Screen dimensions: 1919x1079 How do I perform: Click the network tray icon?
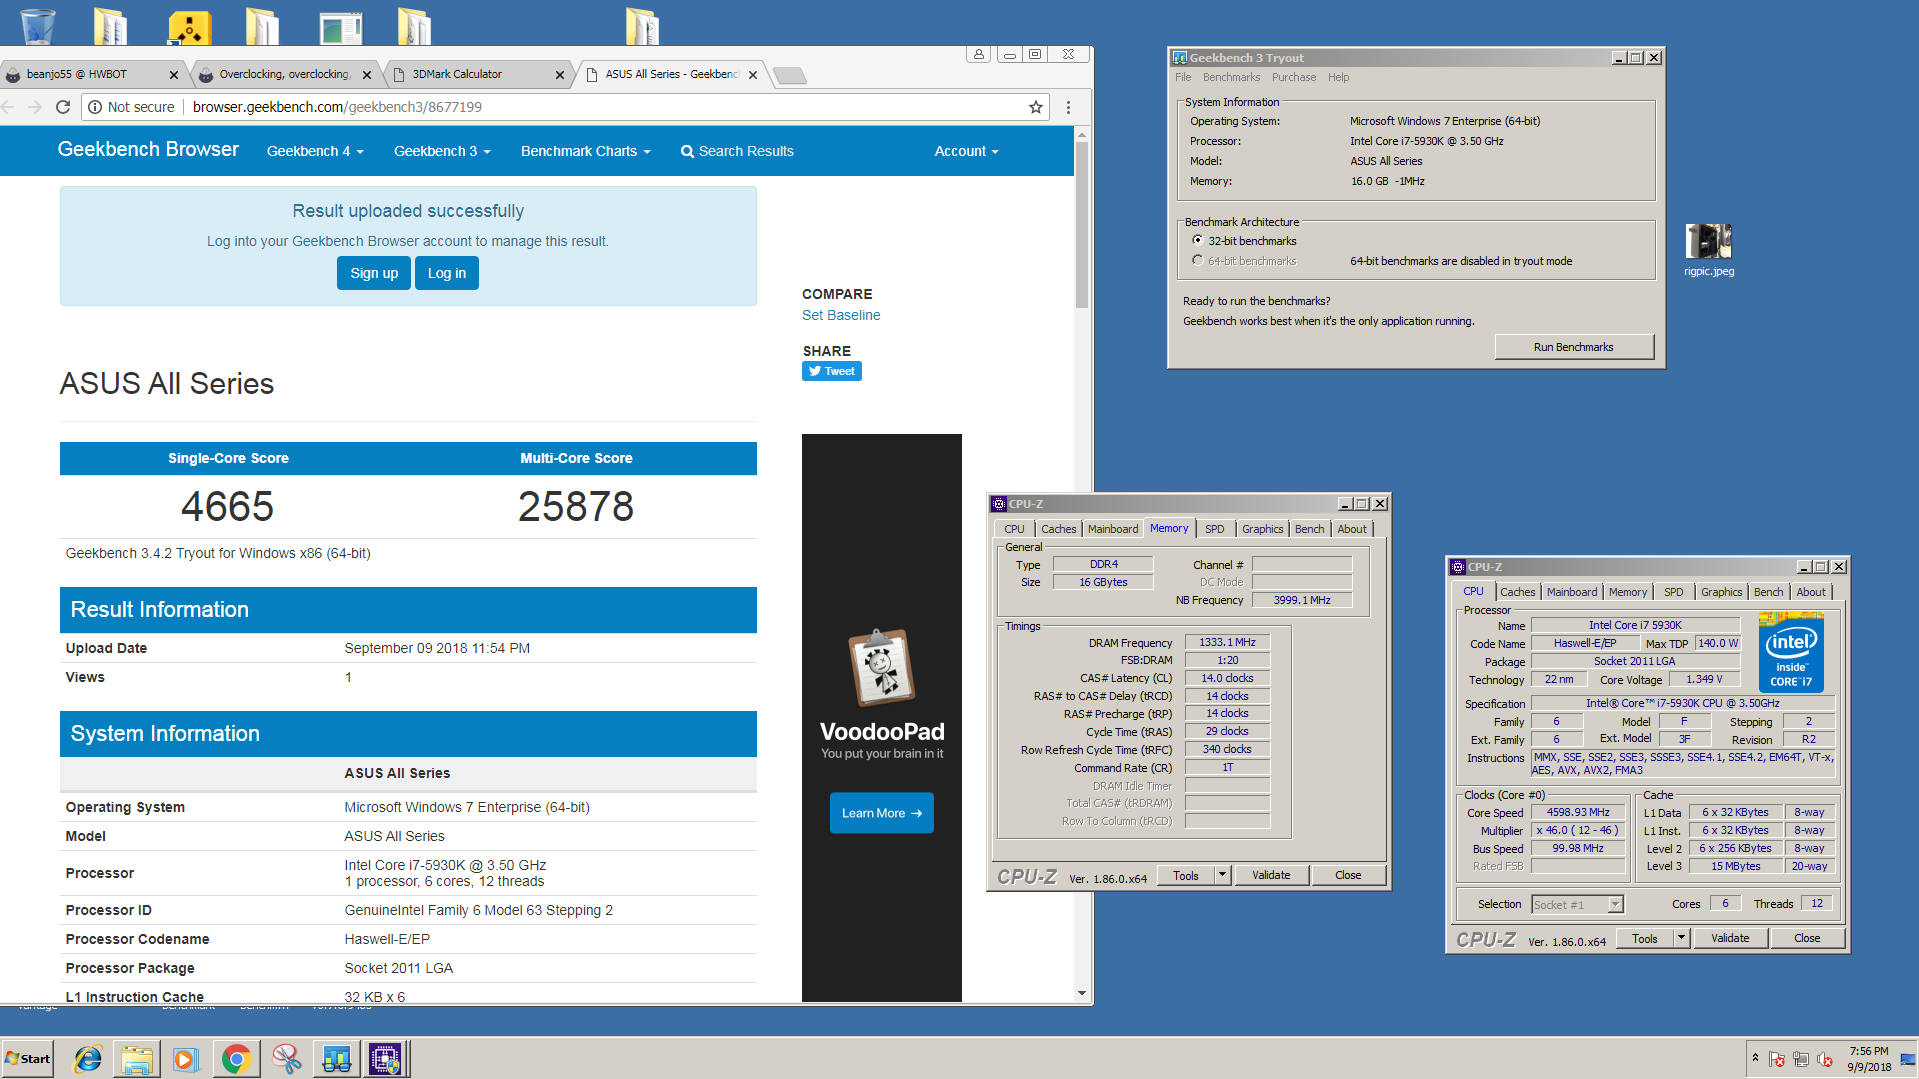1801,1059
